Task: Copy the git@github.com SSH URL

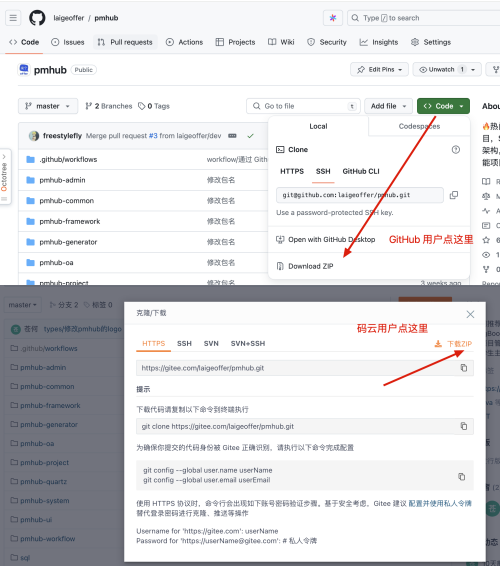Action: tap(454, 195)
